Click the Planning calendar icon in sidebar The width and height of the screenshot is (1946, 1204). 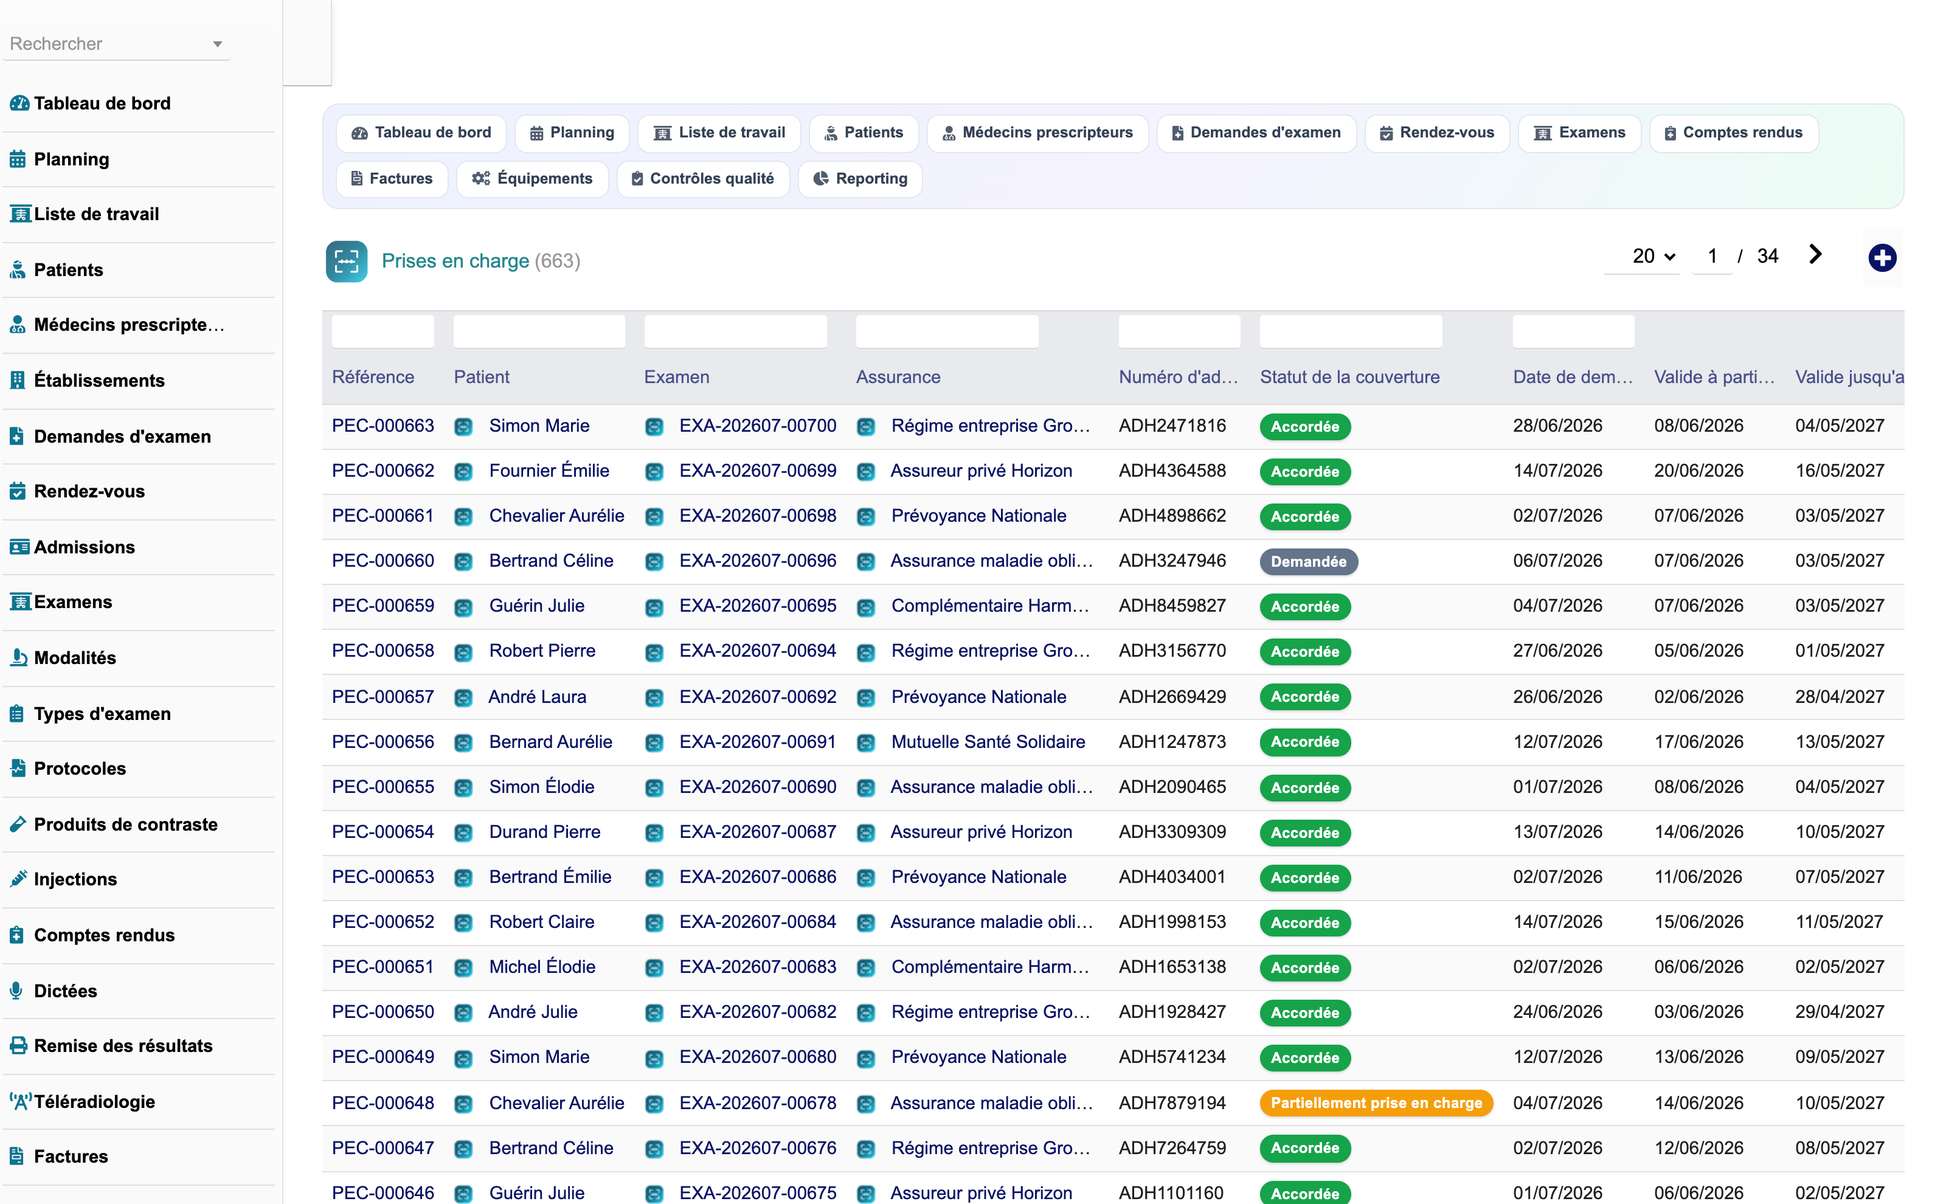[x=18, y=159]
